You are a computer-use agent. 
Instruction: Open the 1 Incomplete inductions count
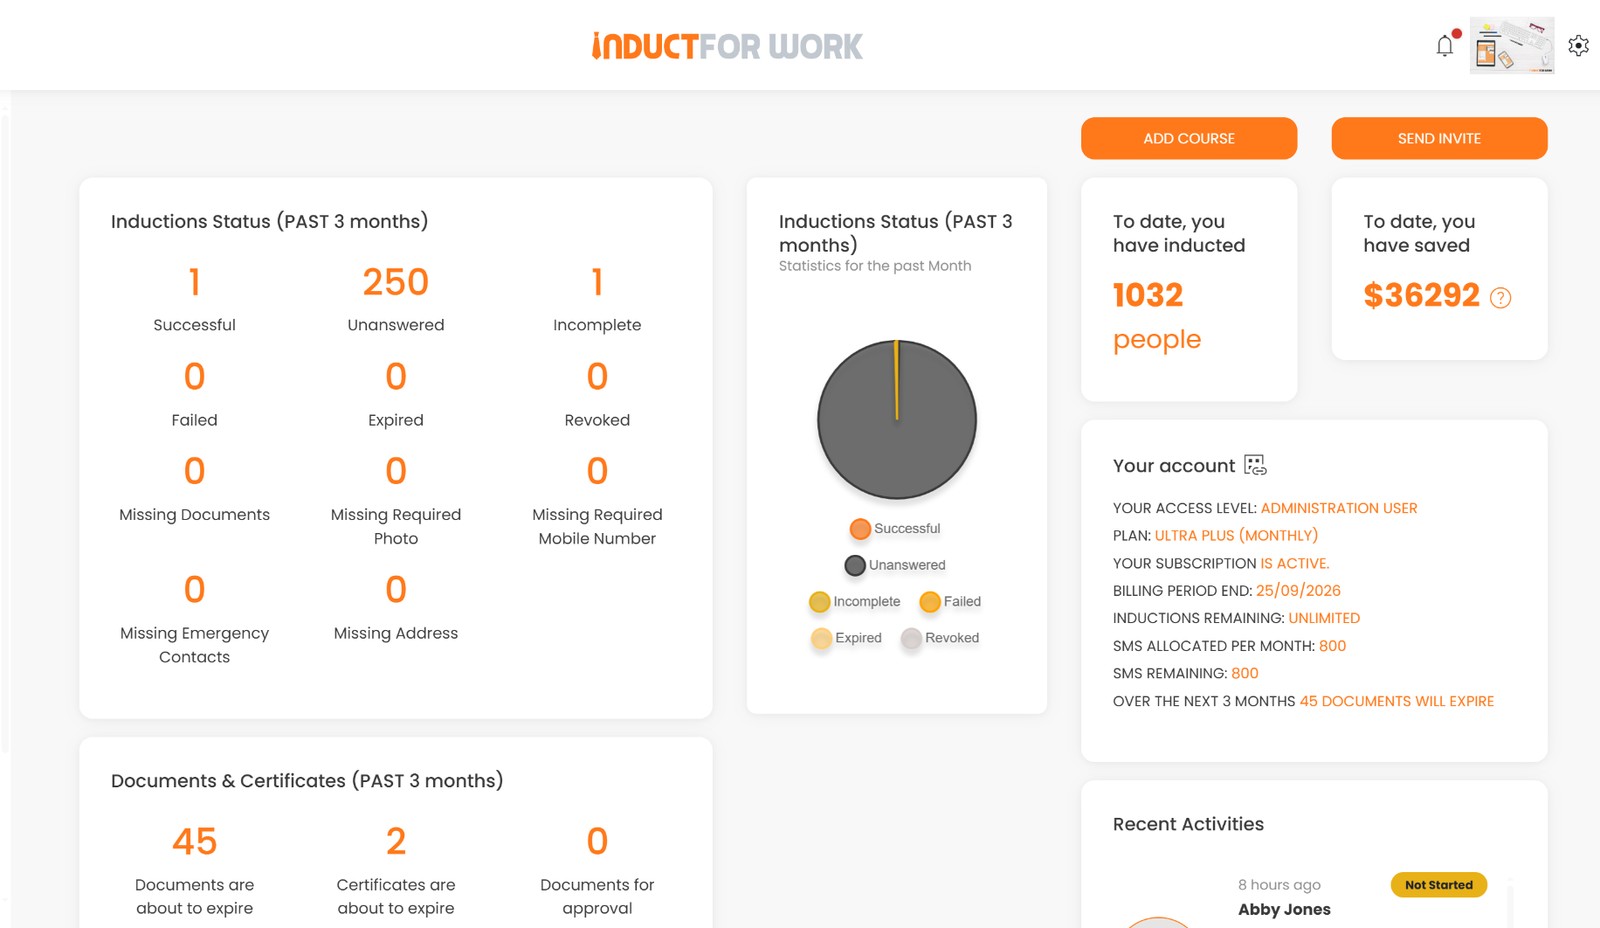coord(597,282)
